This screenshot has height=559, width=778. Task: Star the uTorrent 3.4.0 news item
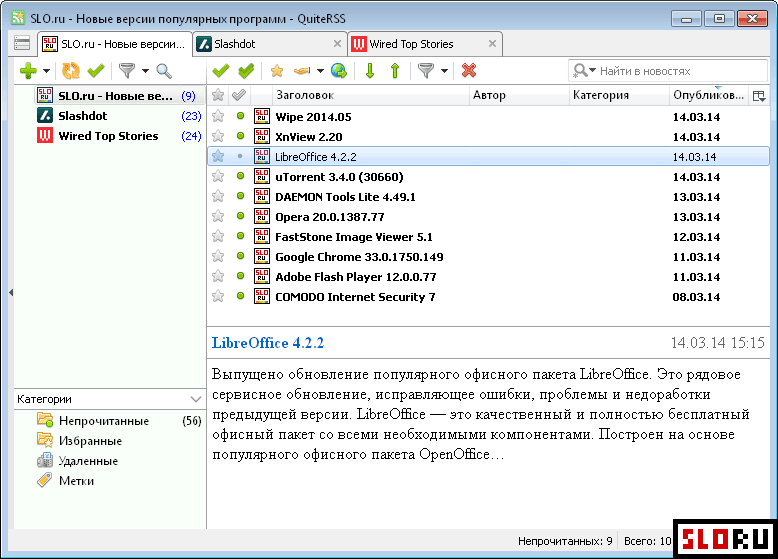pyautogui.click(x=218, y=177)
